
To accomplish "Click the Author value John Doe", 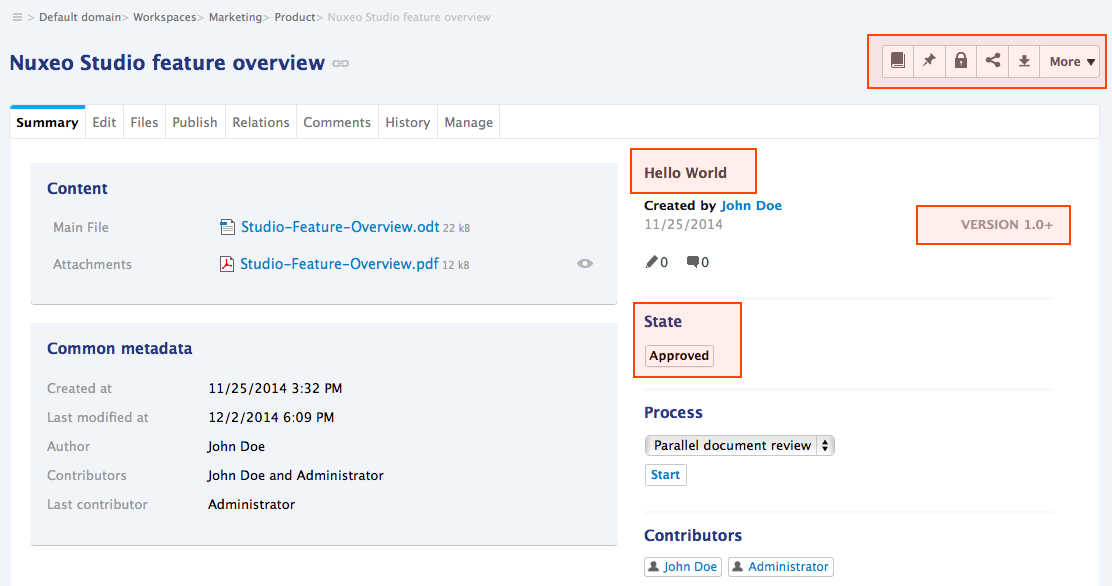I will [x=236, y=446].
